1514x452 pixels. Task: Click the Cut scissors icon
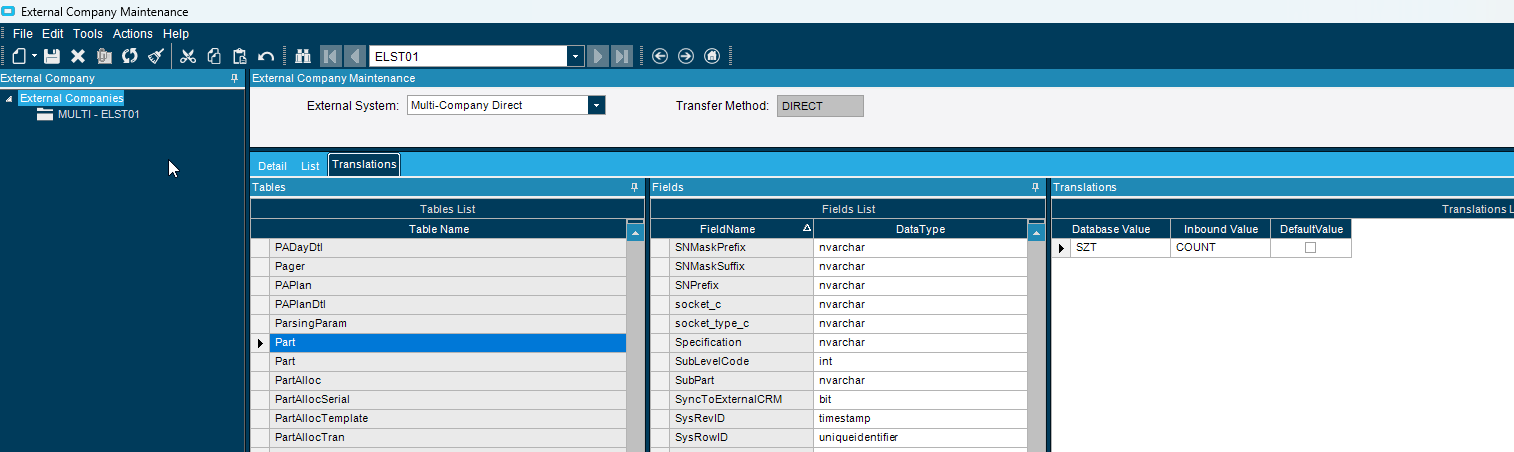(x=187, y=56)
